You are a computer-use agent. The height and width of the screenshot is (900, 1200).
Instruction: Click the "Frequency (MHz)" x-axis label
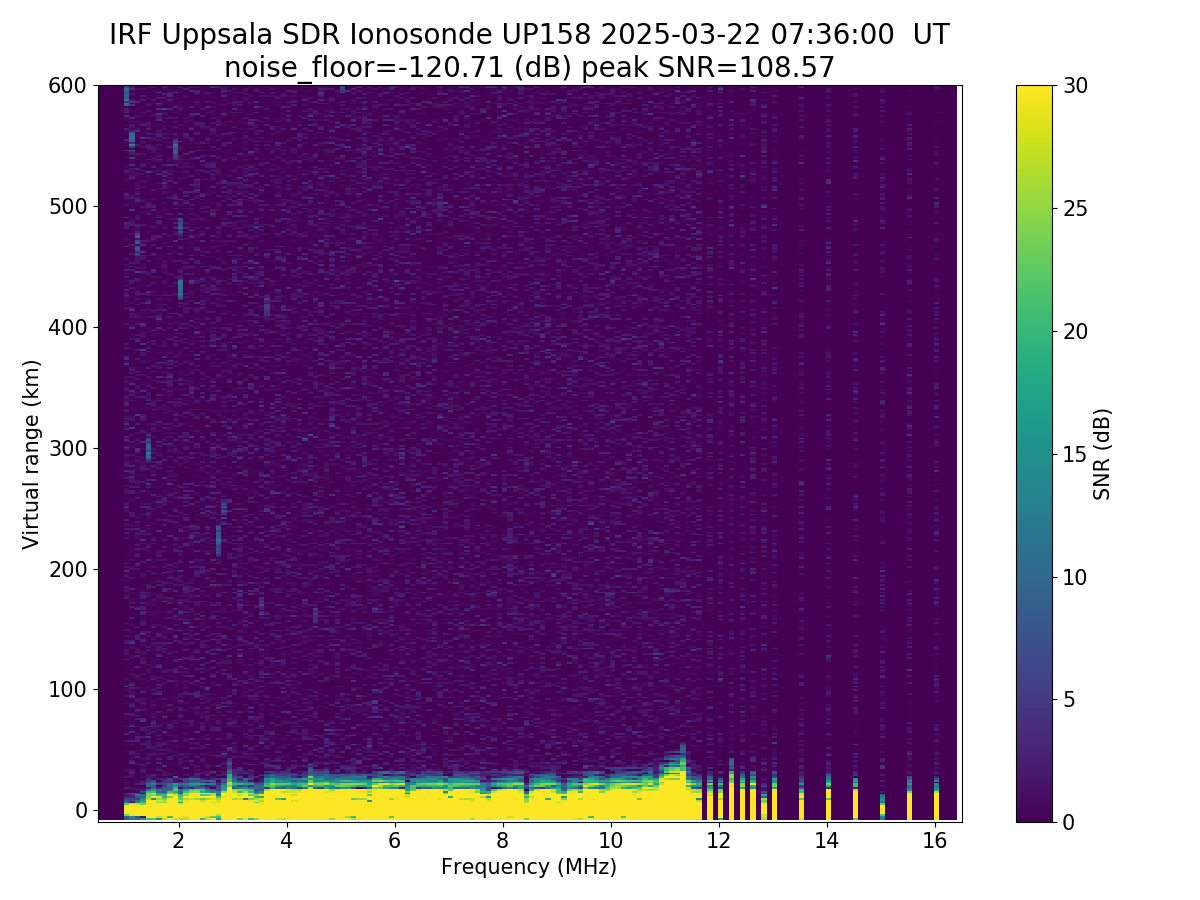[529, 867]
